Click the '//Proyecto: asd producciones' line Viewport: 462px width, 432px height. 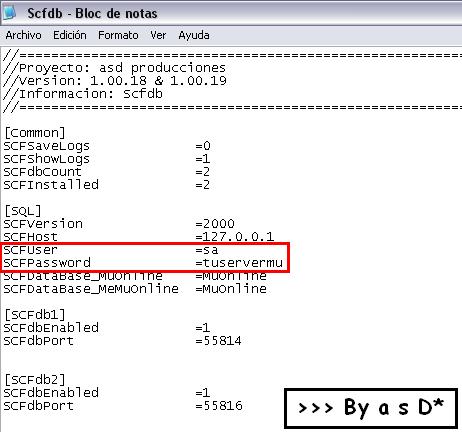[114, 68]
